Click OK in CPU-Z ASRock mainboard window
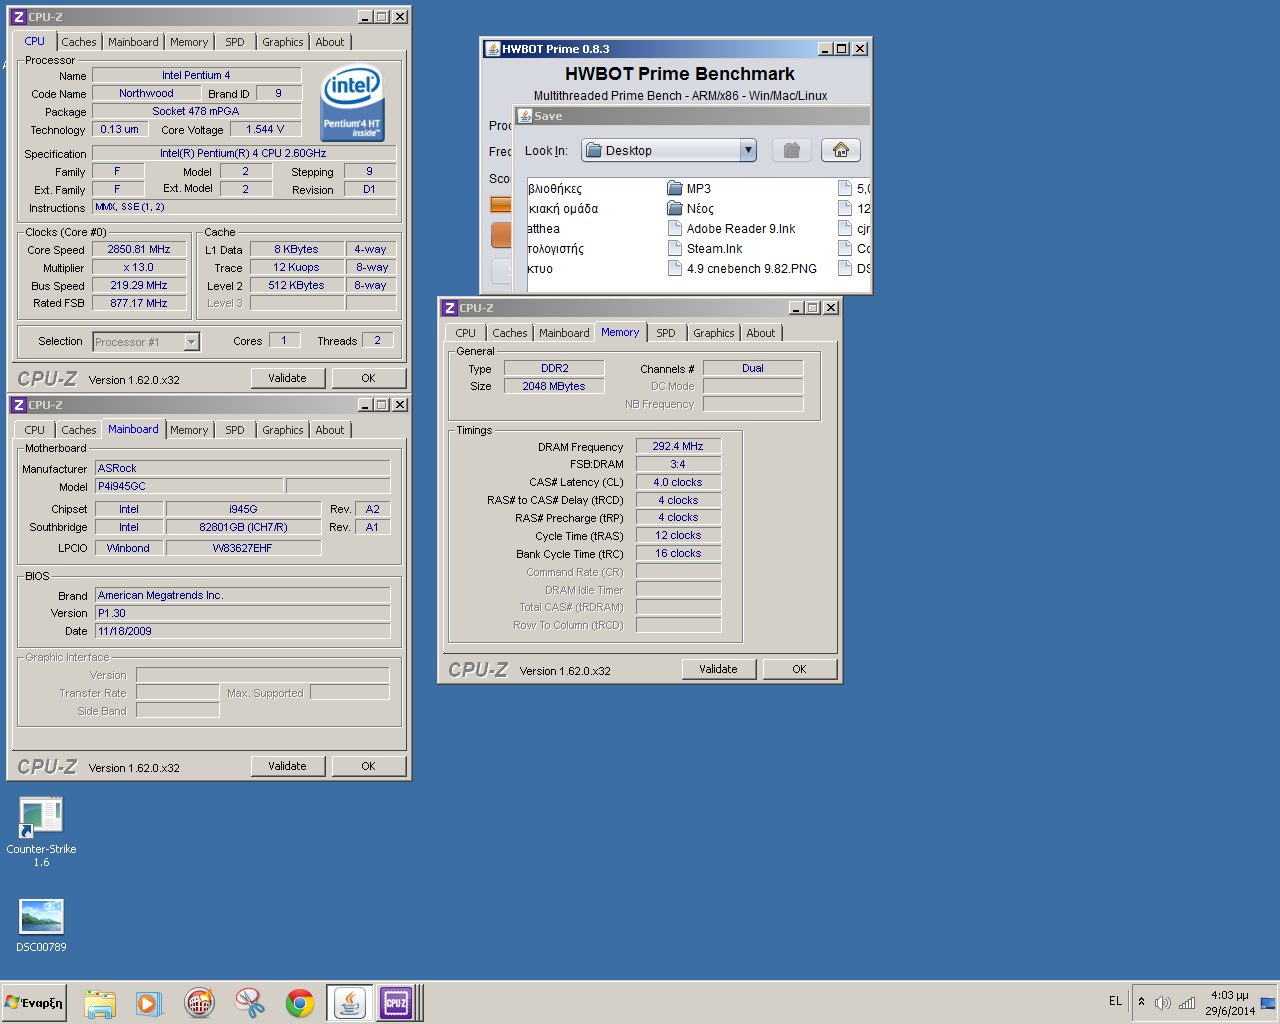Image resolution: width=1280 pixels, height=1024 pixels. (x=368, y=766)
